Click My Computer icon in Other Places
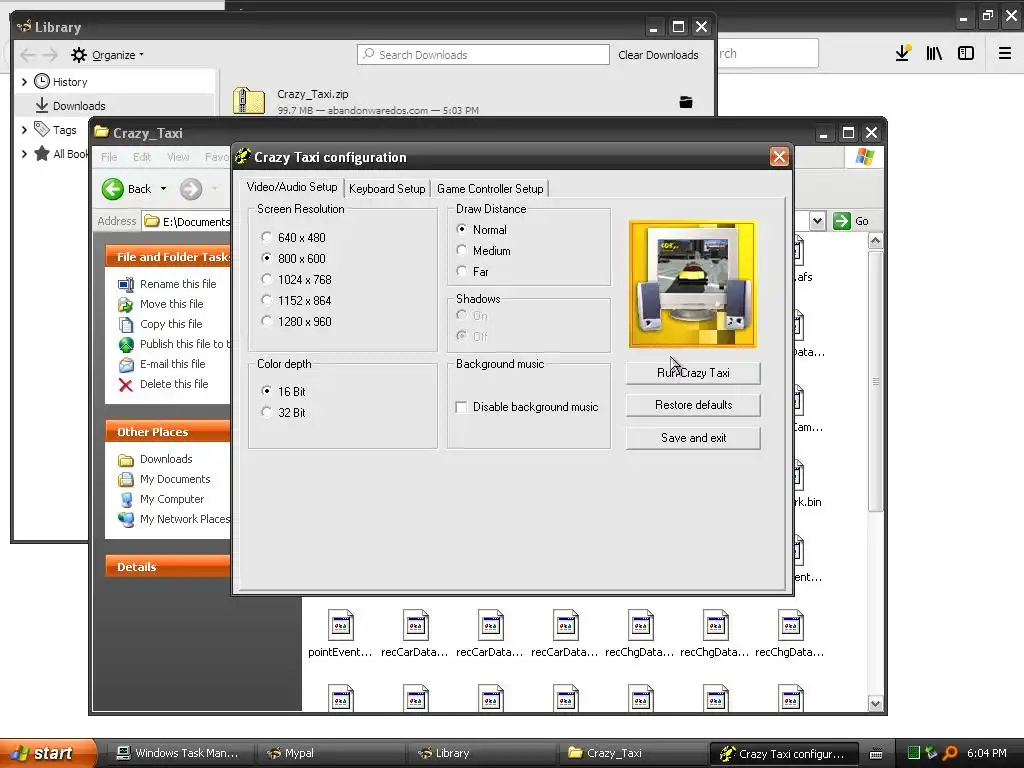The height and width of the screenshot is (768, 1024). [x=126, y=500]
